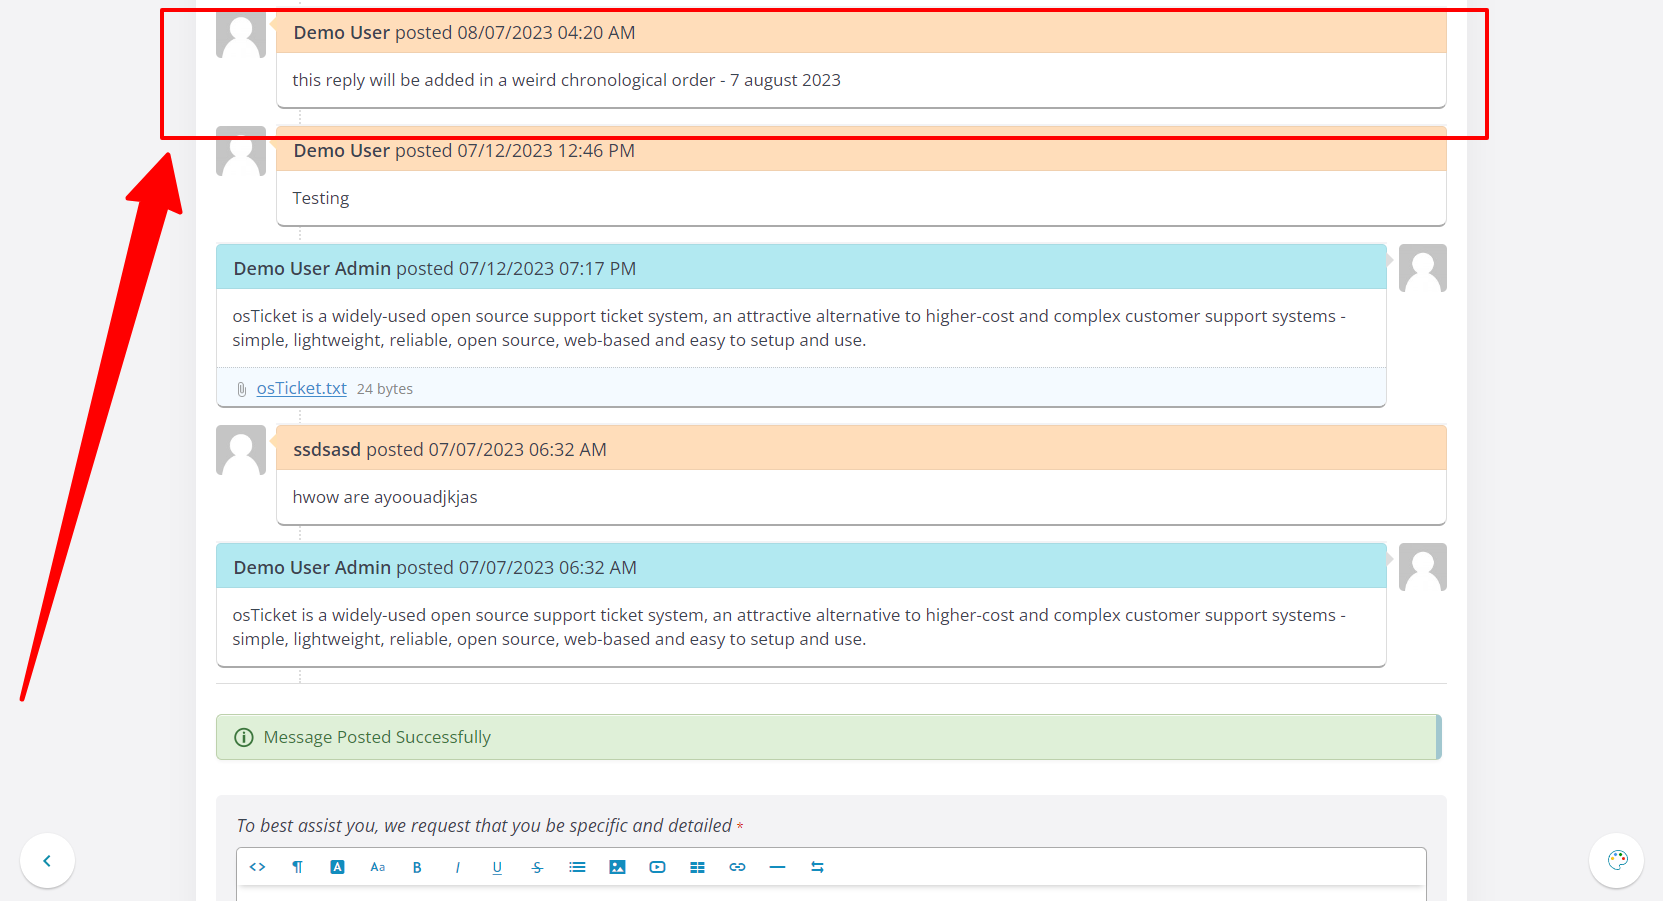The height and width of the screenshot is (901, 1663).
Task: Open the osTicket.txt attachment link
Action: click(301, 388)
